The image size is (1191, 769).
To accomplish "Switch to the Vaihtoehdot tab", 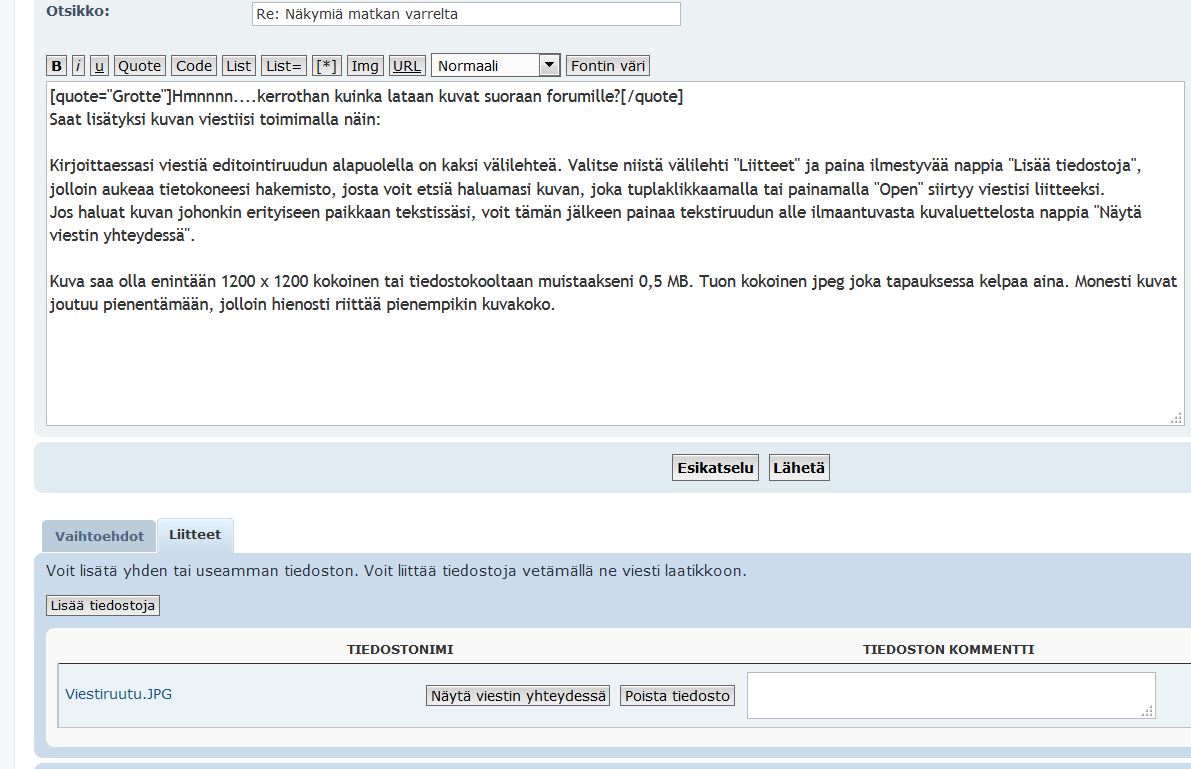I will coord(99,536).
